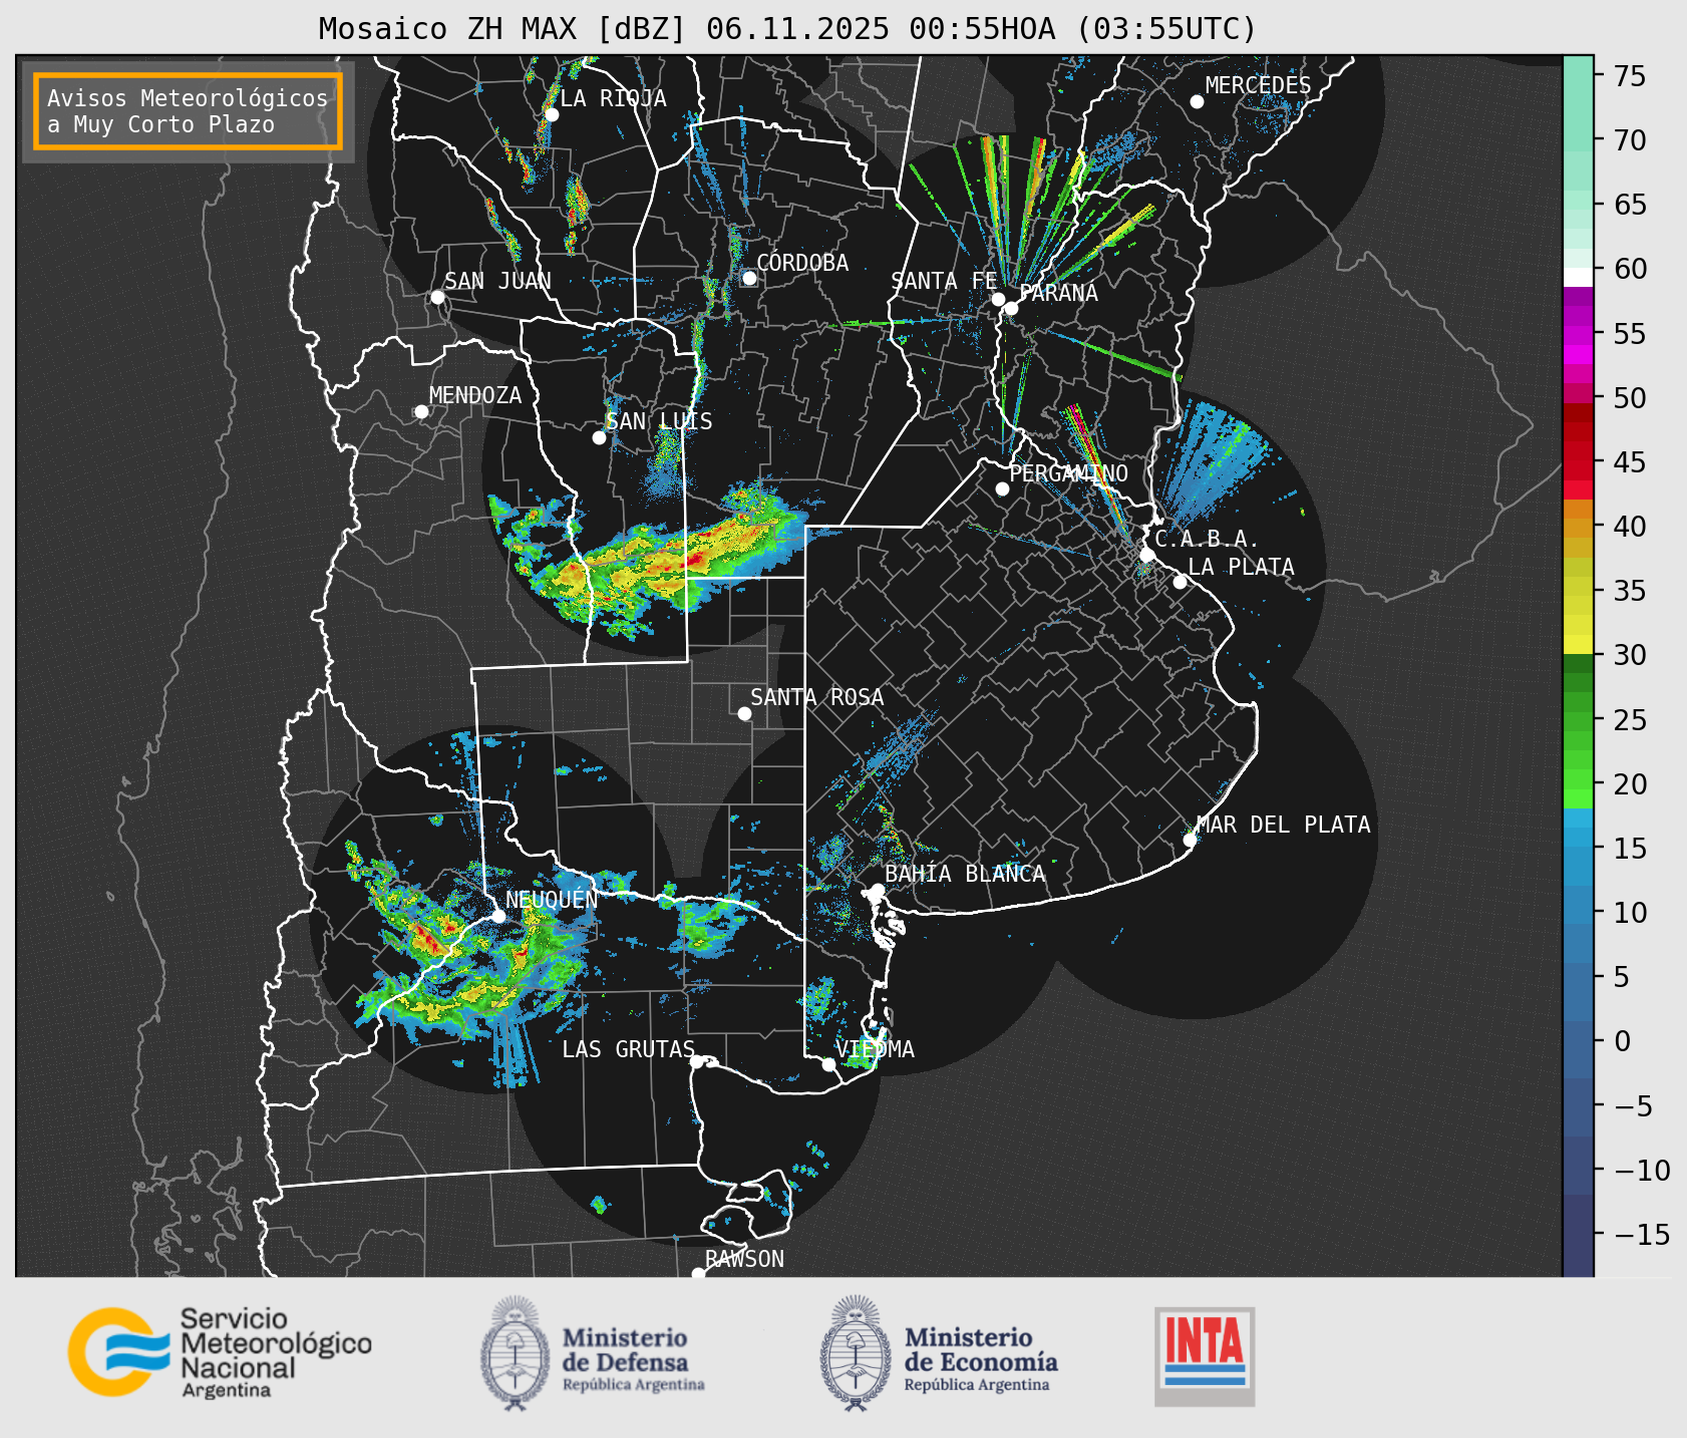Click the 30 dBZ yellow color band

tap(1577, 645)
